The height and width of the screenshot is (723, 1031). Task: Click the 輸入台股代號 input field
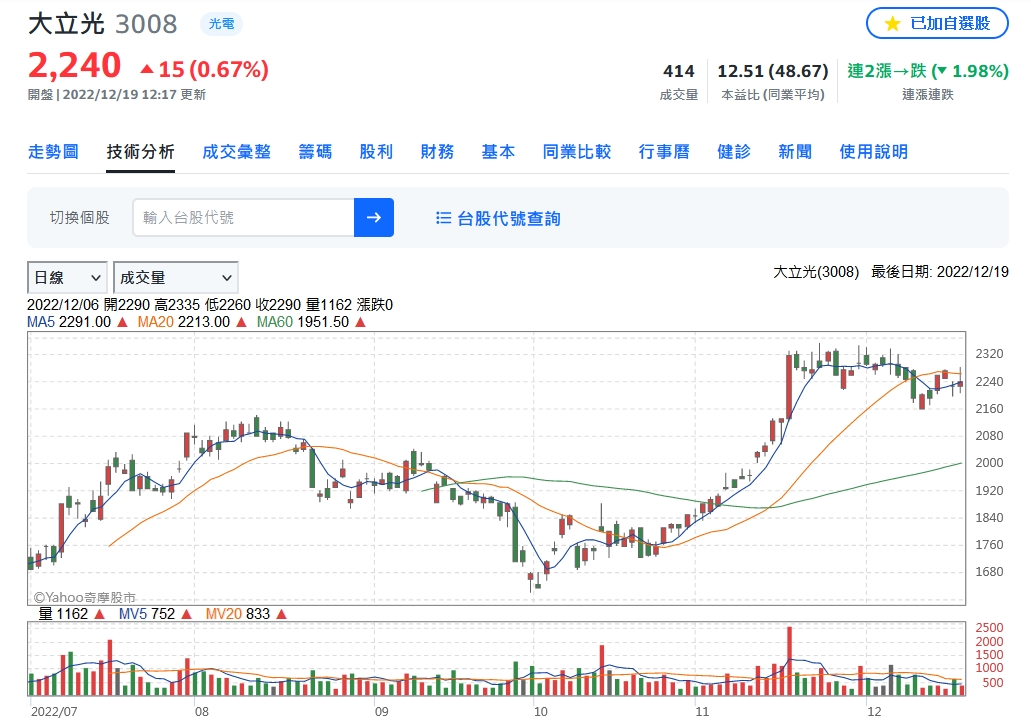(x=243, y=218)
